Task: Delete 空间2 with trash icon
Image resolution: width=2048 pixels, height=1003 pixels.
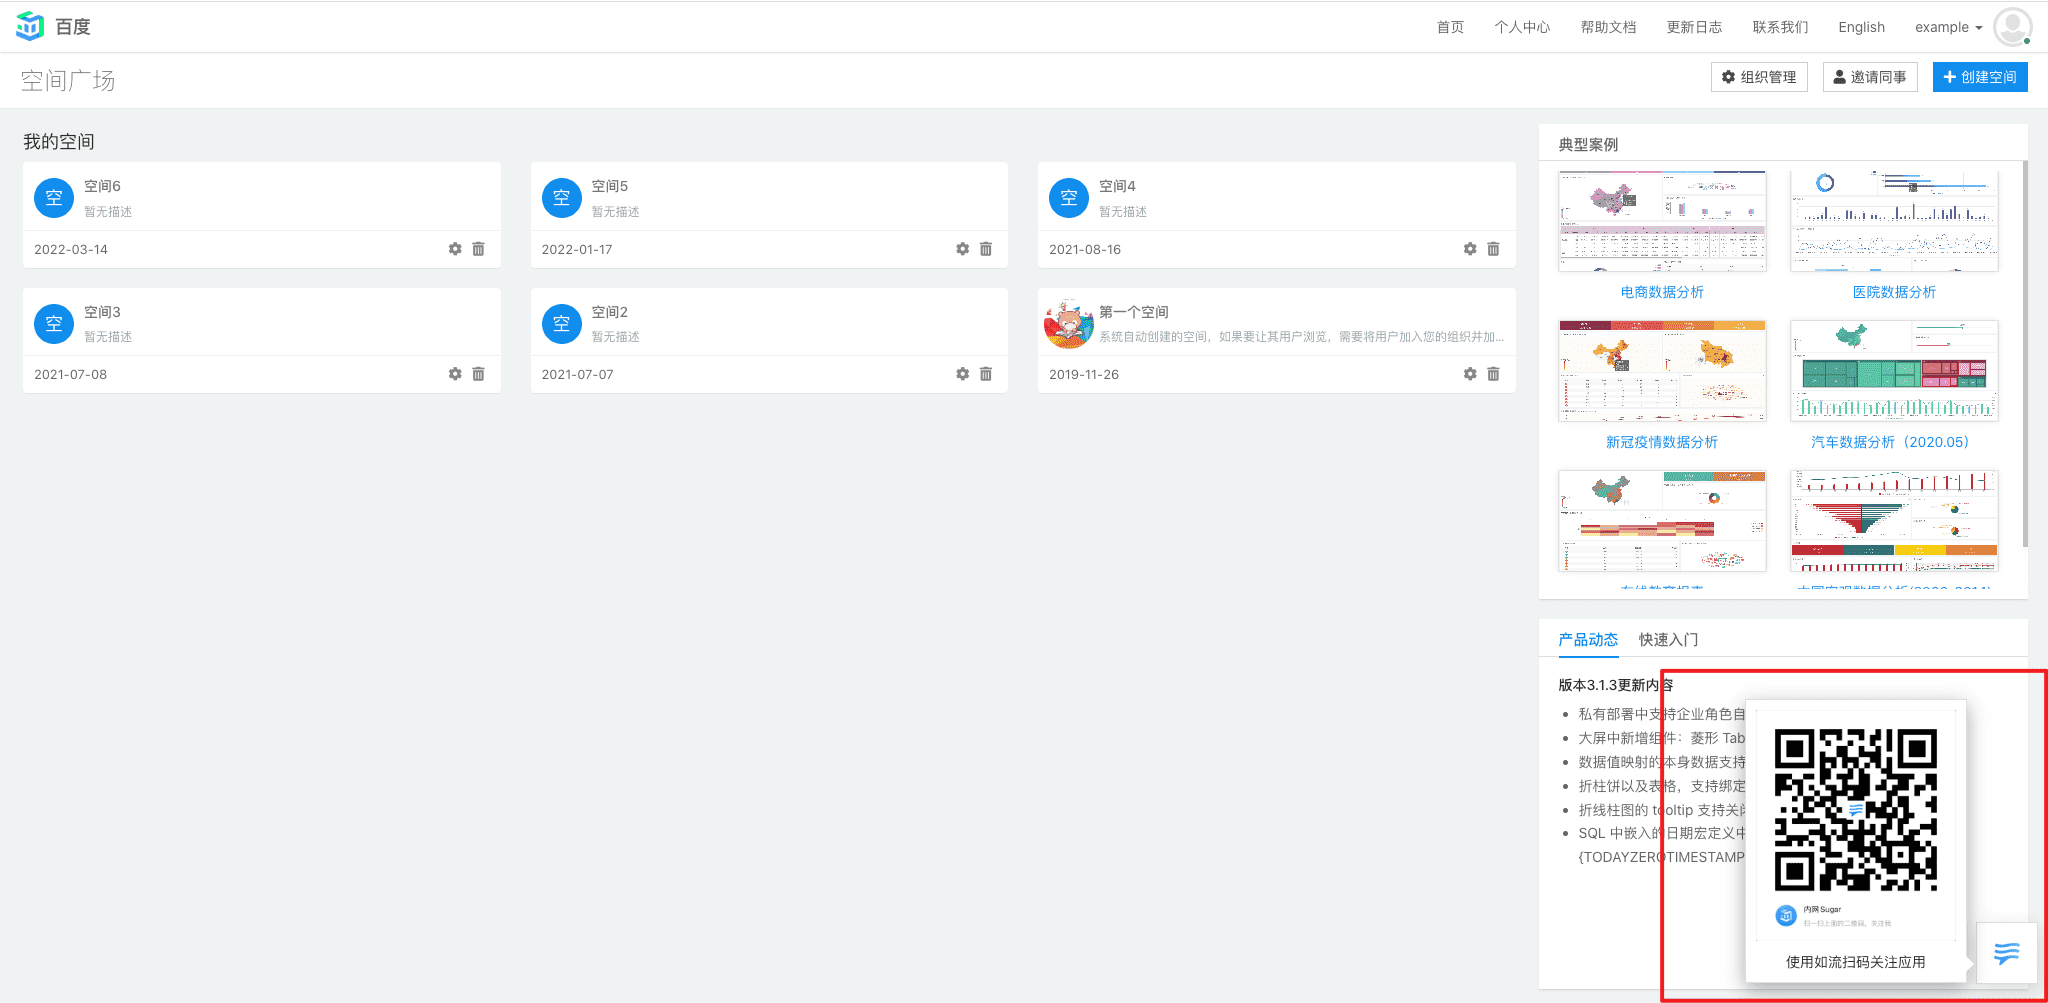Action: [986, 374]
